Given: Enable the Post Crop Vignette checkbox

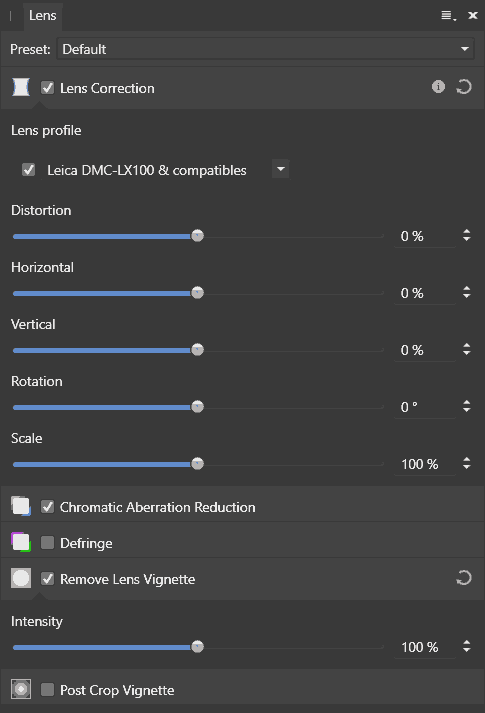Looking at the screenshot, I should (48, 690).
